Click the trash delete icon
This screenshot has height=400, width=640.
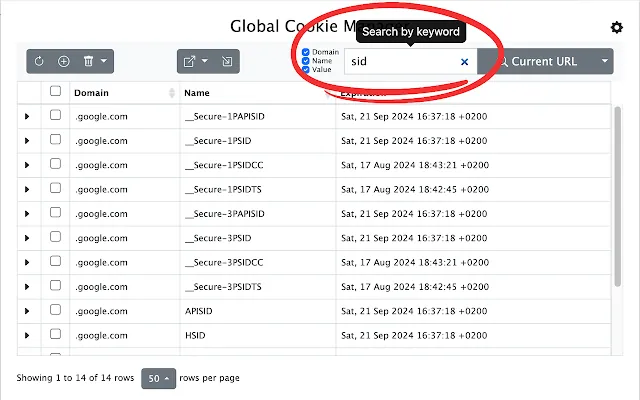click(88, 61)
